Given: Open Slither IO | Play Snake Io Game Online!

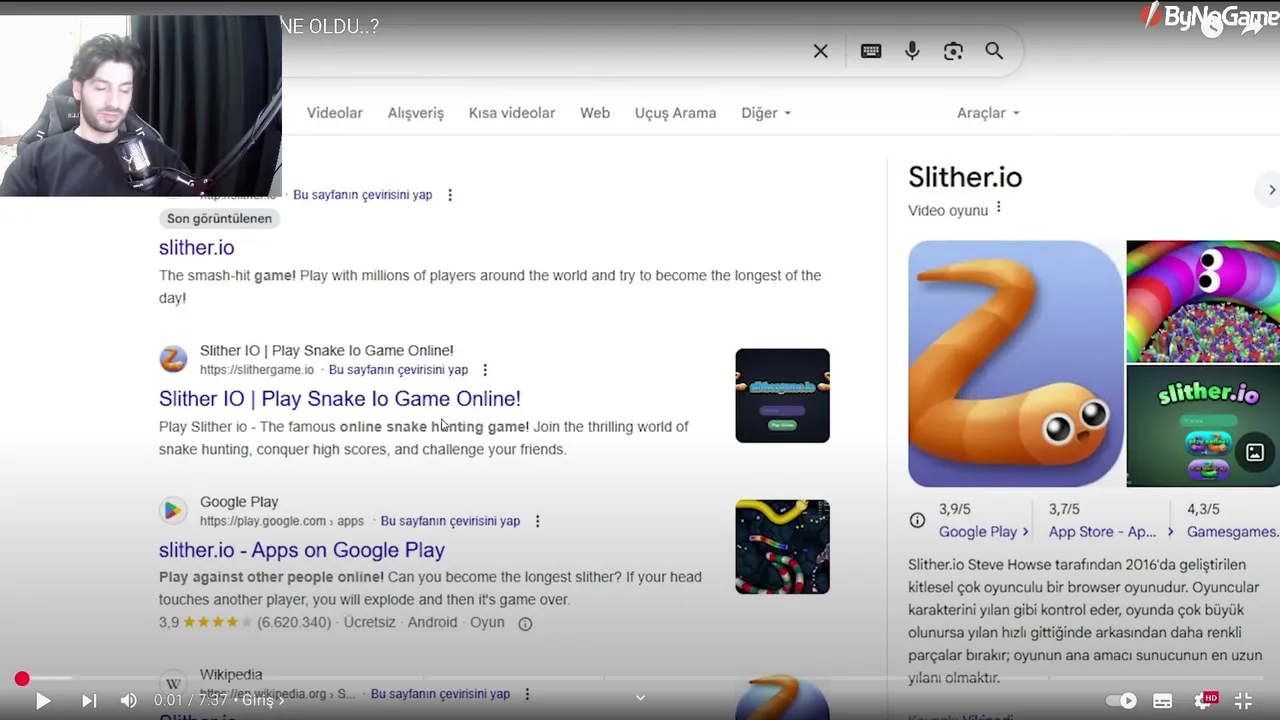Looking at the screenshot, I should coord(340,398).
